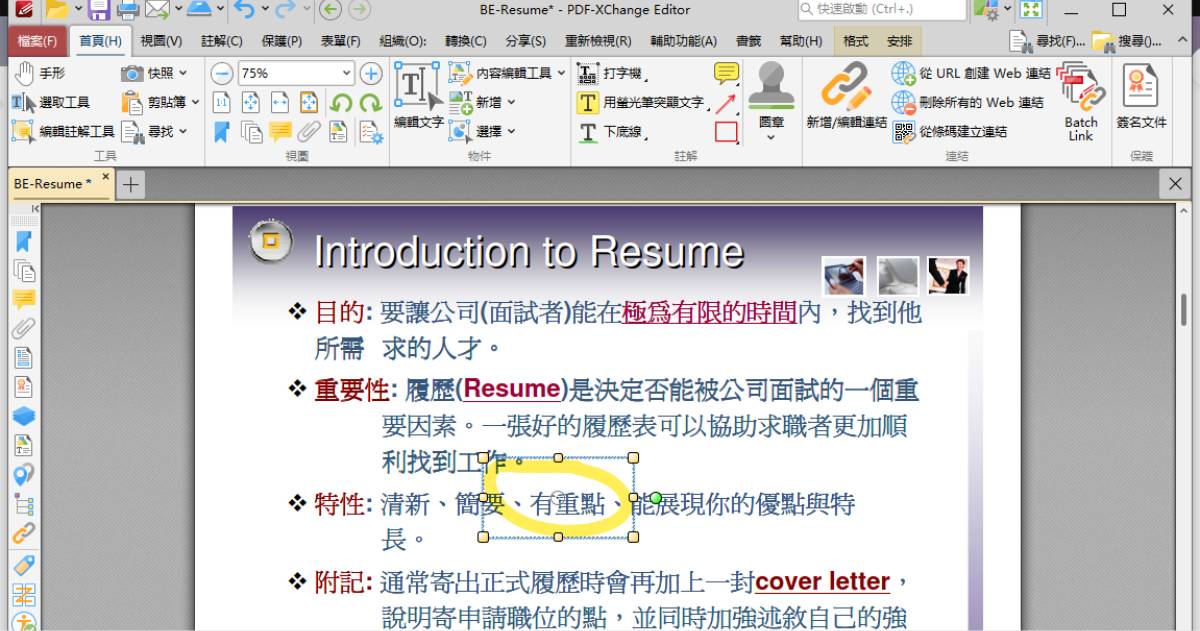Click the vertical scrollbar thumb

click(x=1186, y=311)
